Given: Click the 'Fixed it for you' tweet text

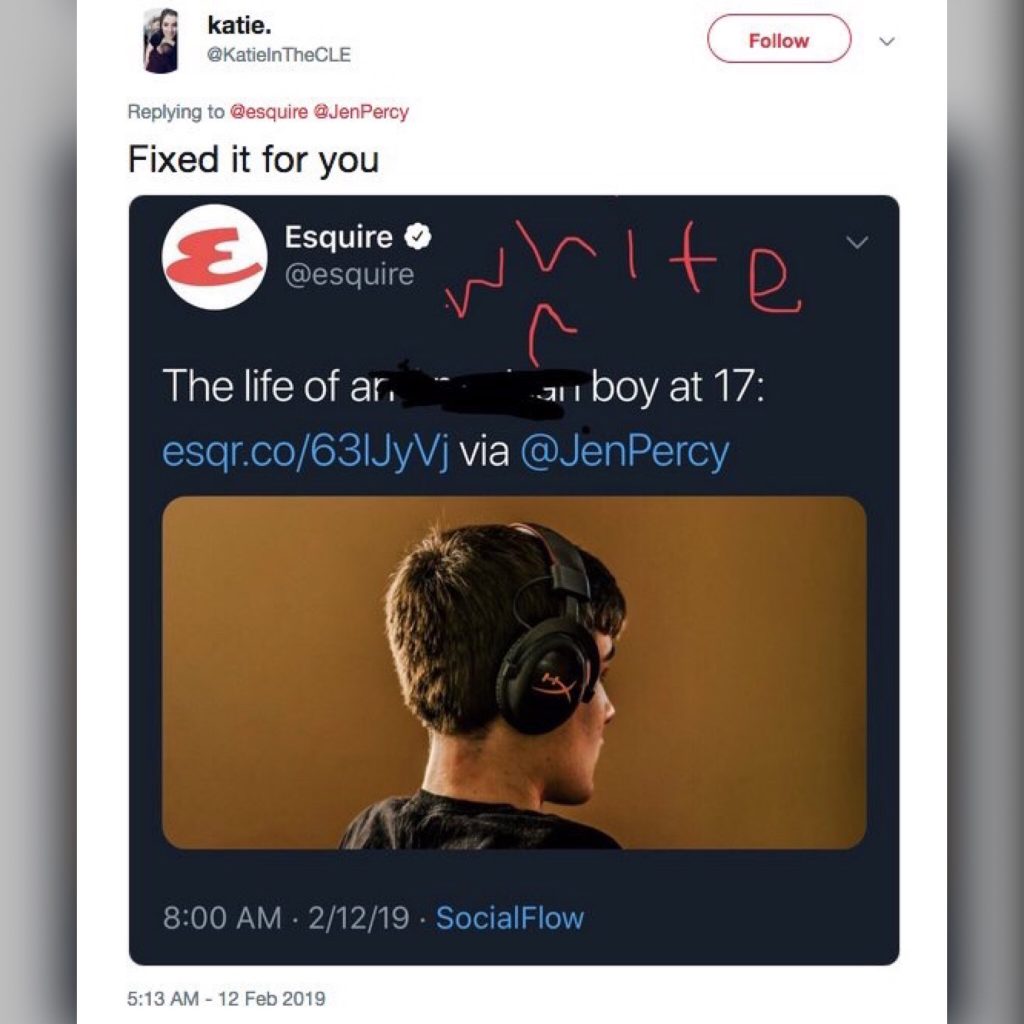Looking at the screenshot, I should [253, 160].
